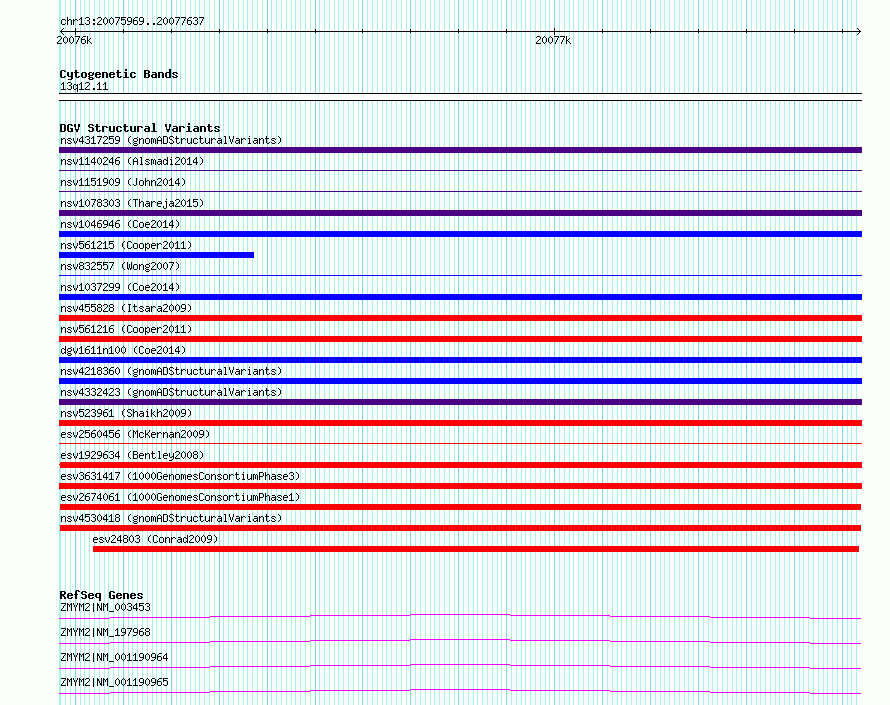890x705 pixels.
Task: Click the Cytogenetic Bands track title
Action: (x=119, y=74)
